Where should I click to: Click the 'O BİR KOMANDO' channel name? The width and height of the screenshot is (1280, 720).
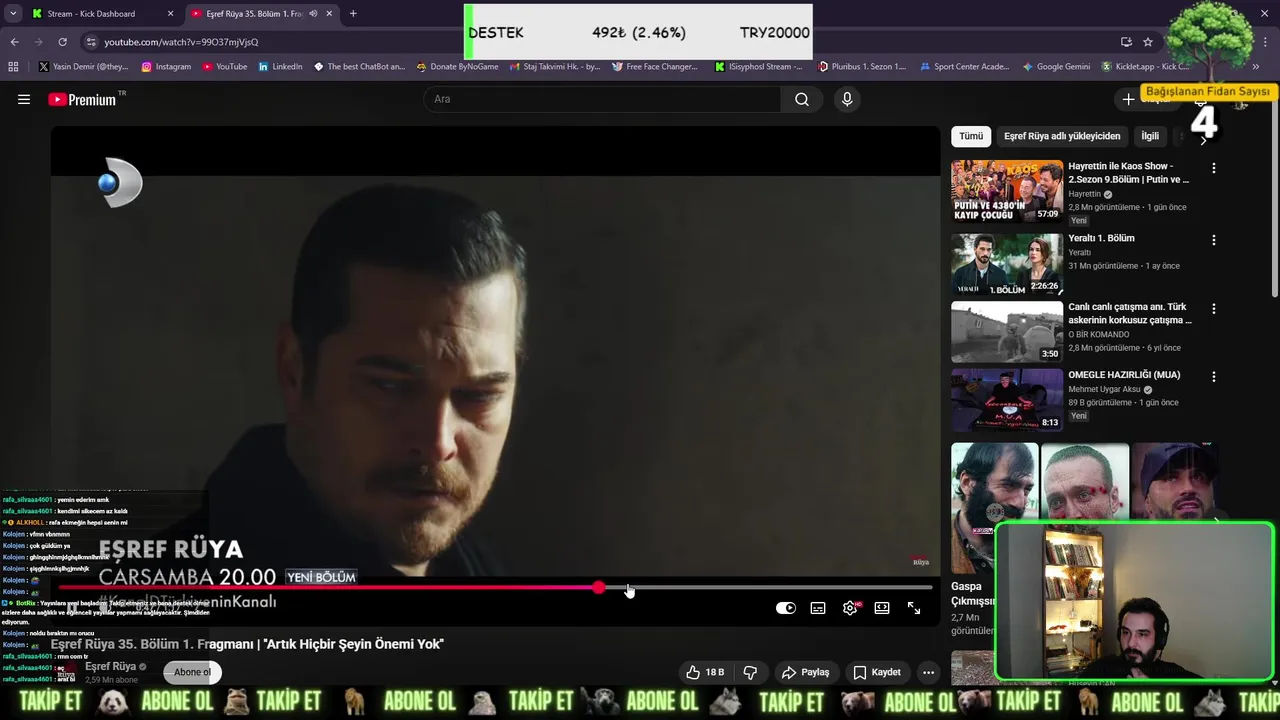pos(1098,334)
